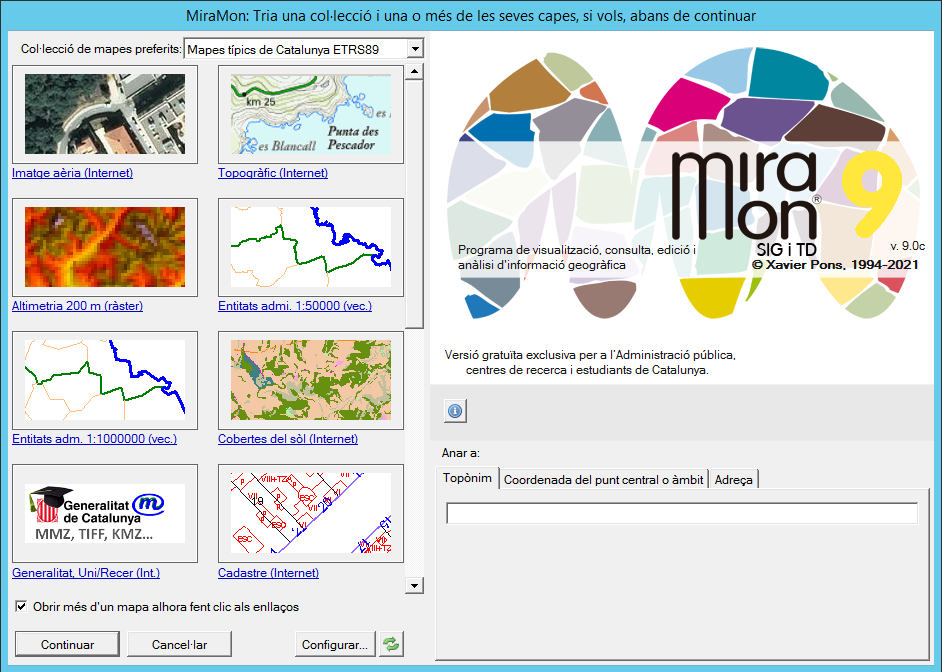Viewport: 942px width, 672px height.
Task: Click the toponym text input field
Action: (x=682, y=513)
